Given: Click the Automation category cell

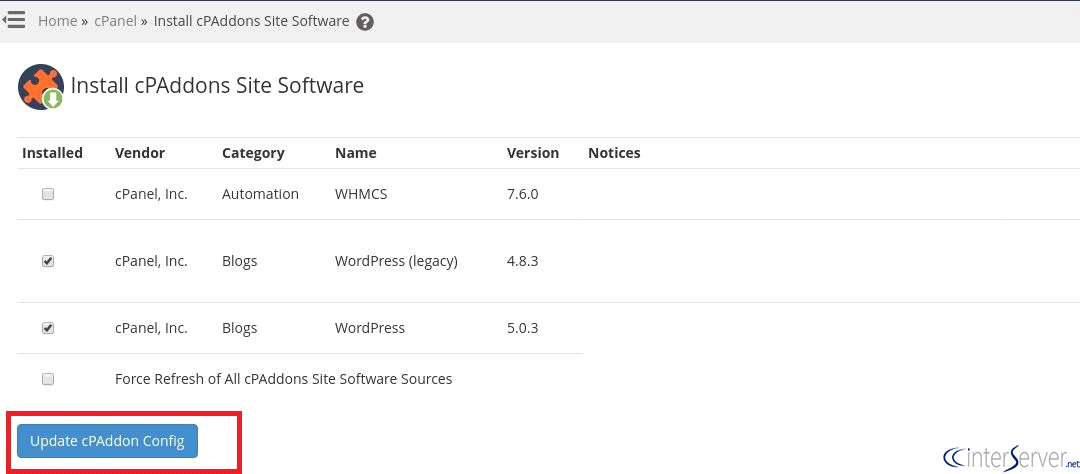Looking at the screenshot, I should [260, 194].
